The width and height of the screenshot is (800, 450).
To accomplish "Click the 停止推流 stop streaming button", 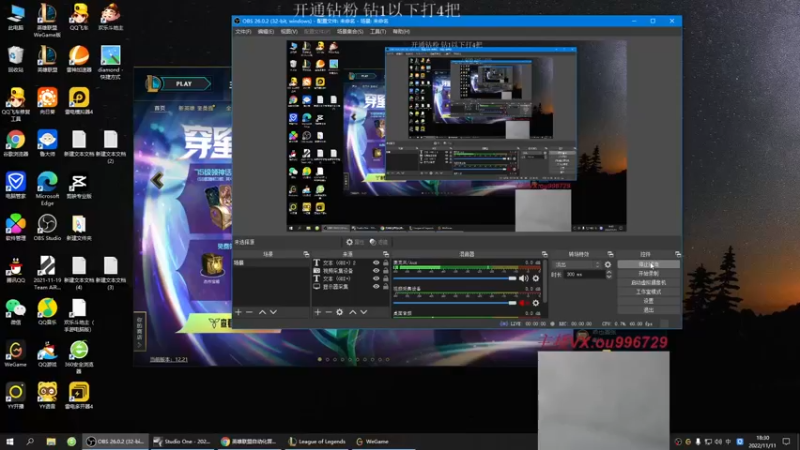I will coord(648,265).
